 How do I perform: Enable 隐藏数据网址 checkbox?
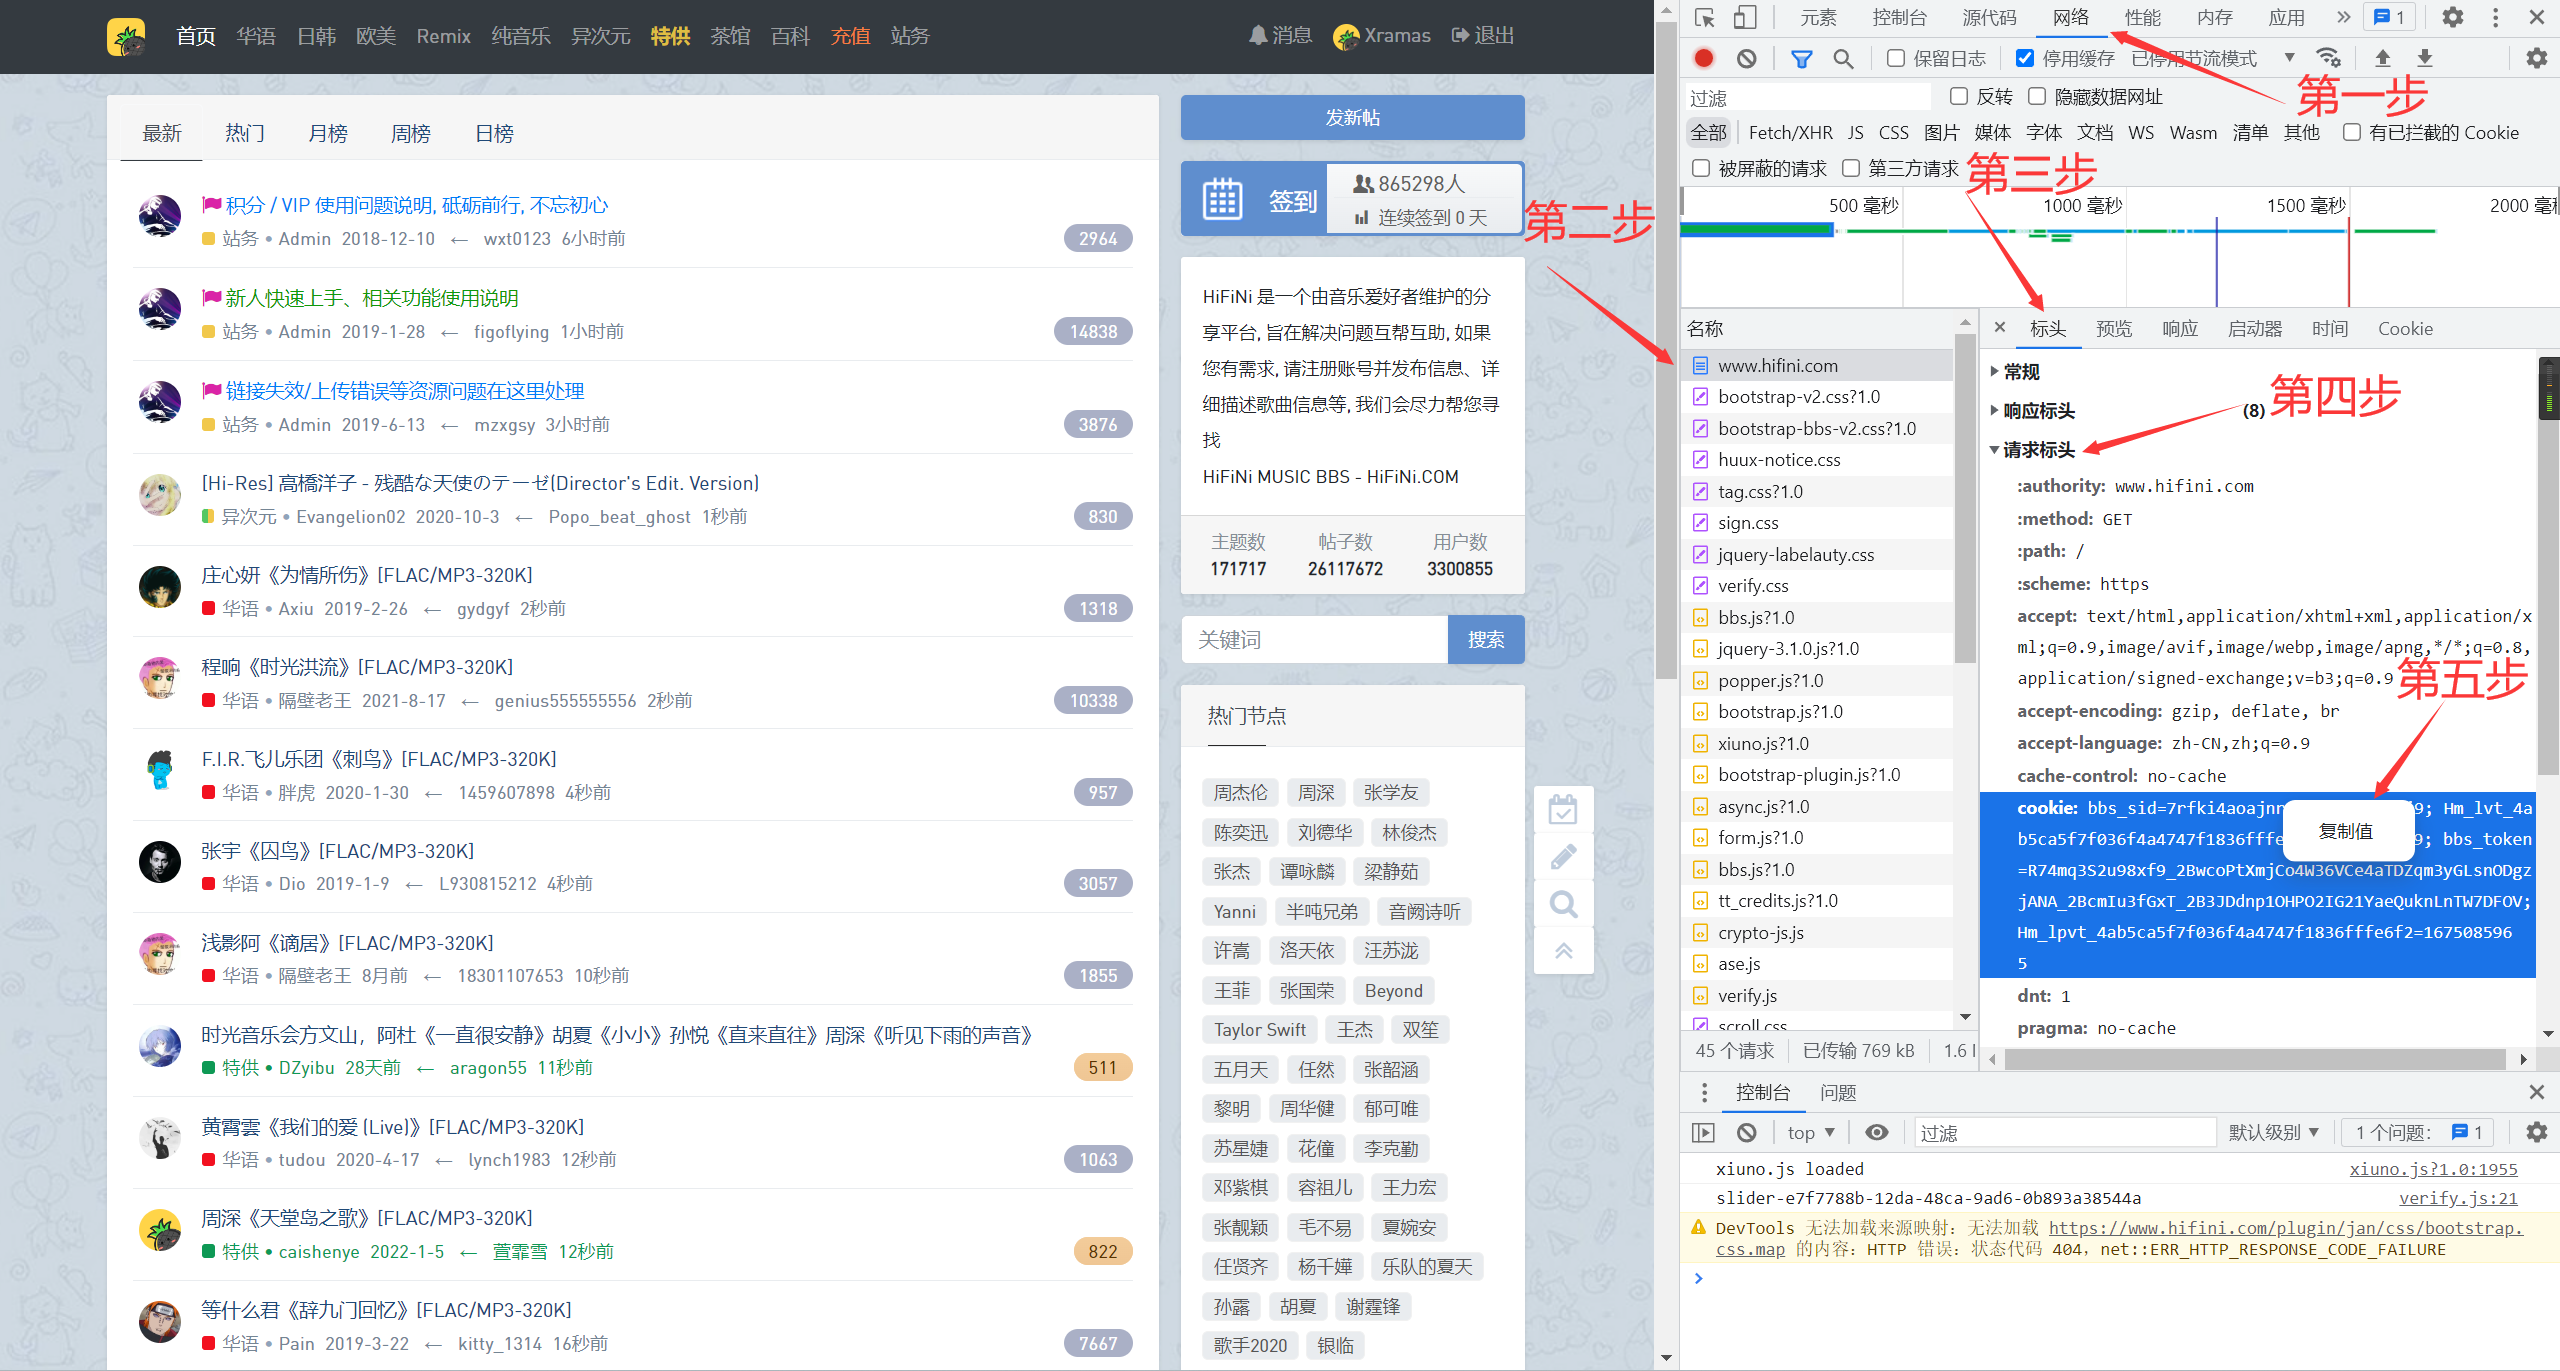pyautogui.click(x=2036, y=97)
